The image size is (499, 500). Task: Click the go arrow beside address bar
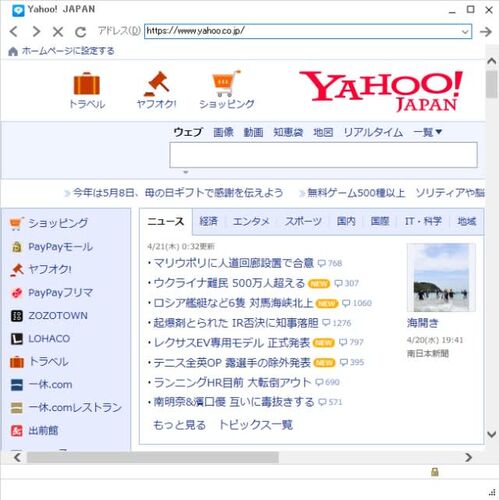(486, 32)
